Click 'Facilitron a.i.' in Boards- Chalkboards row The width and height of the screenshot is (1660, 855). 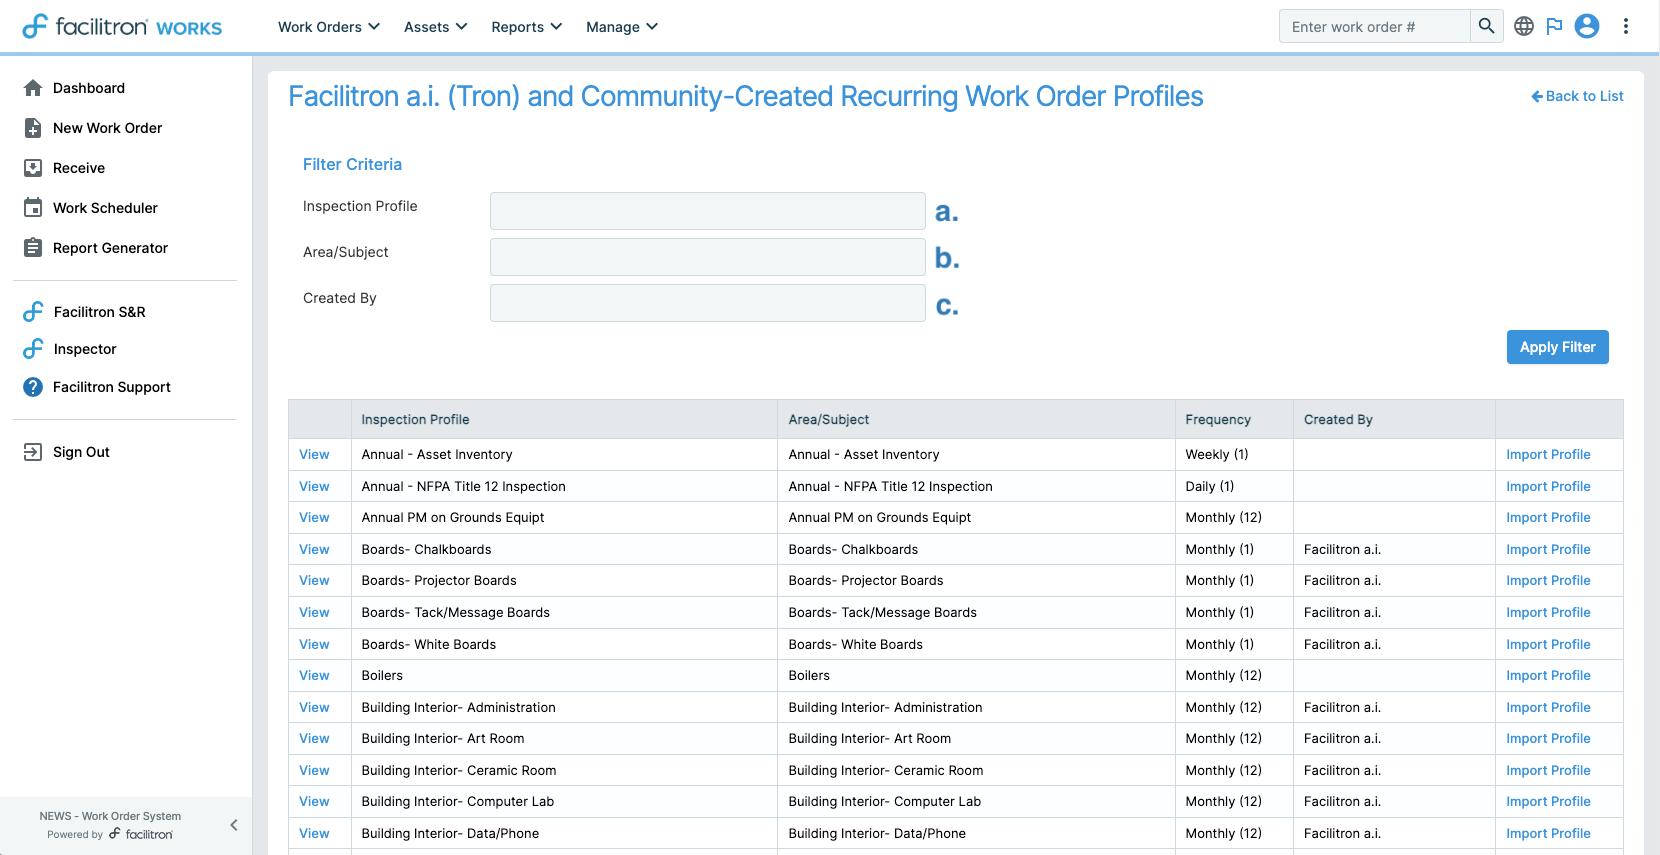(1342, 549)
